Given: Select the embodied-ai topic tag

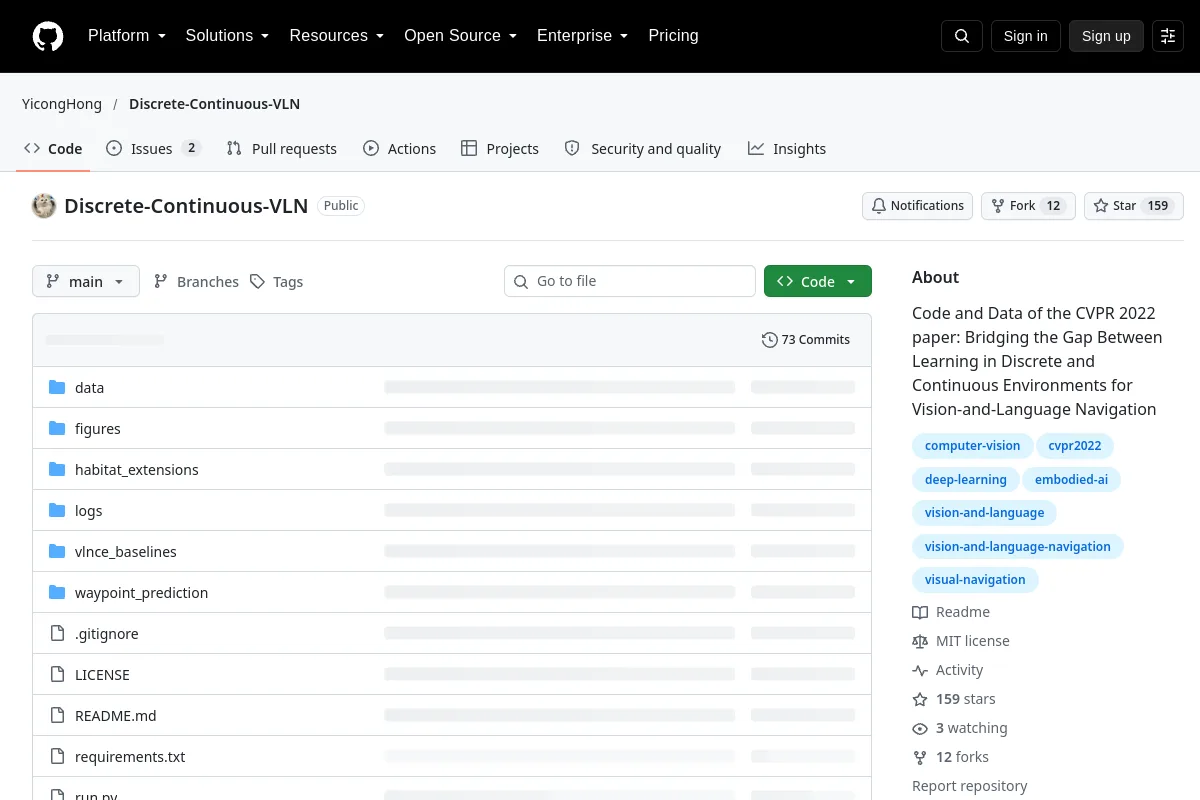Looking at the screenshot, I should pos(1071,480).
